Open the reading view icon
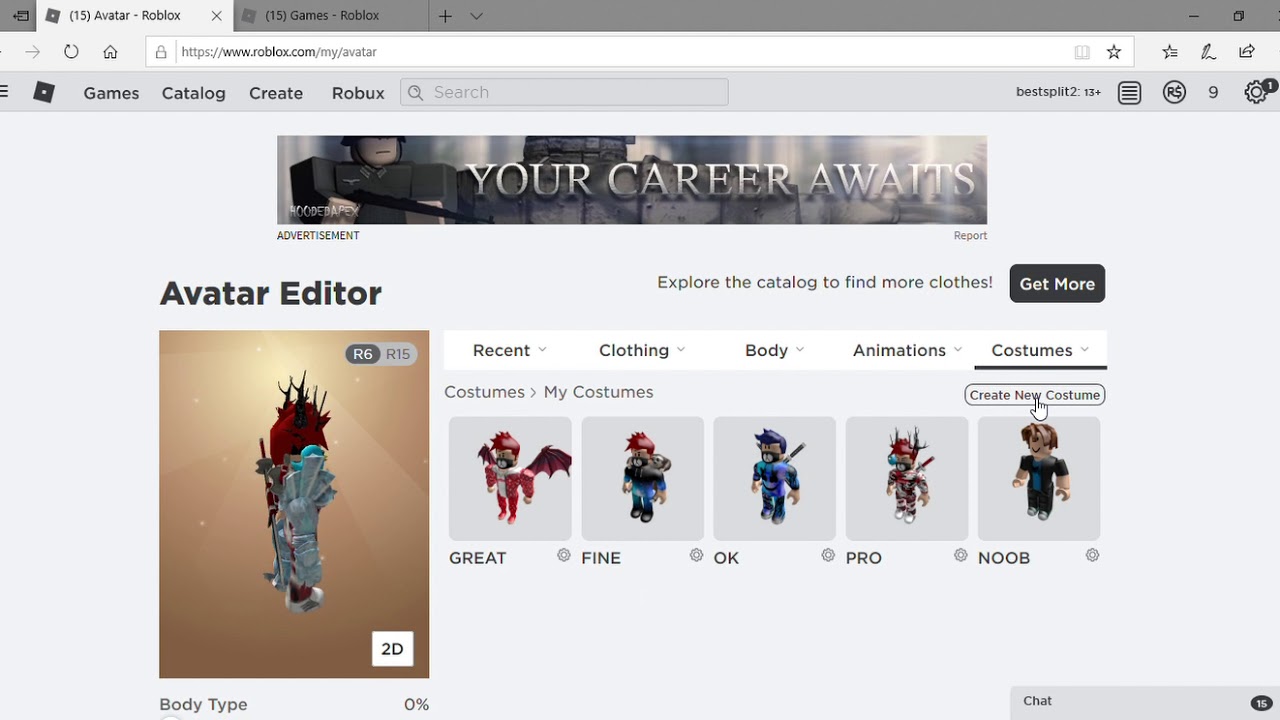The height and width of the screenshot is (720, 1280). [x=1081, y=52]
